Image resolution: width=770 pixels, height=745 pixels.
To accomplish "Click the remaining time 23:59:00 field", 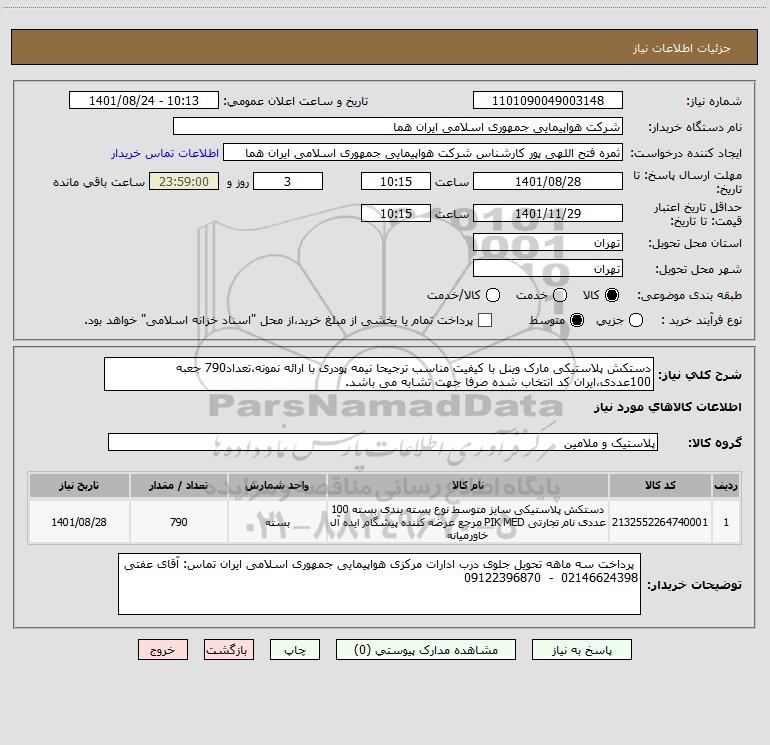I will 184,181.
